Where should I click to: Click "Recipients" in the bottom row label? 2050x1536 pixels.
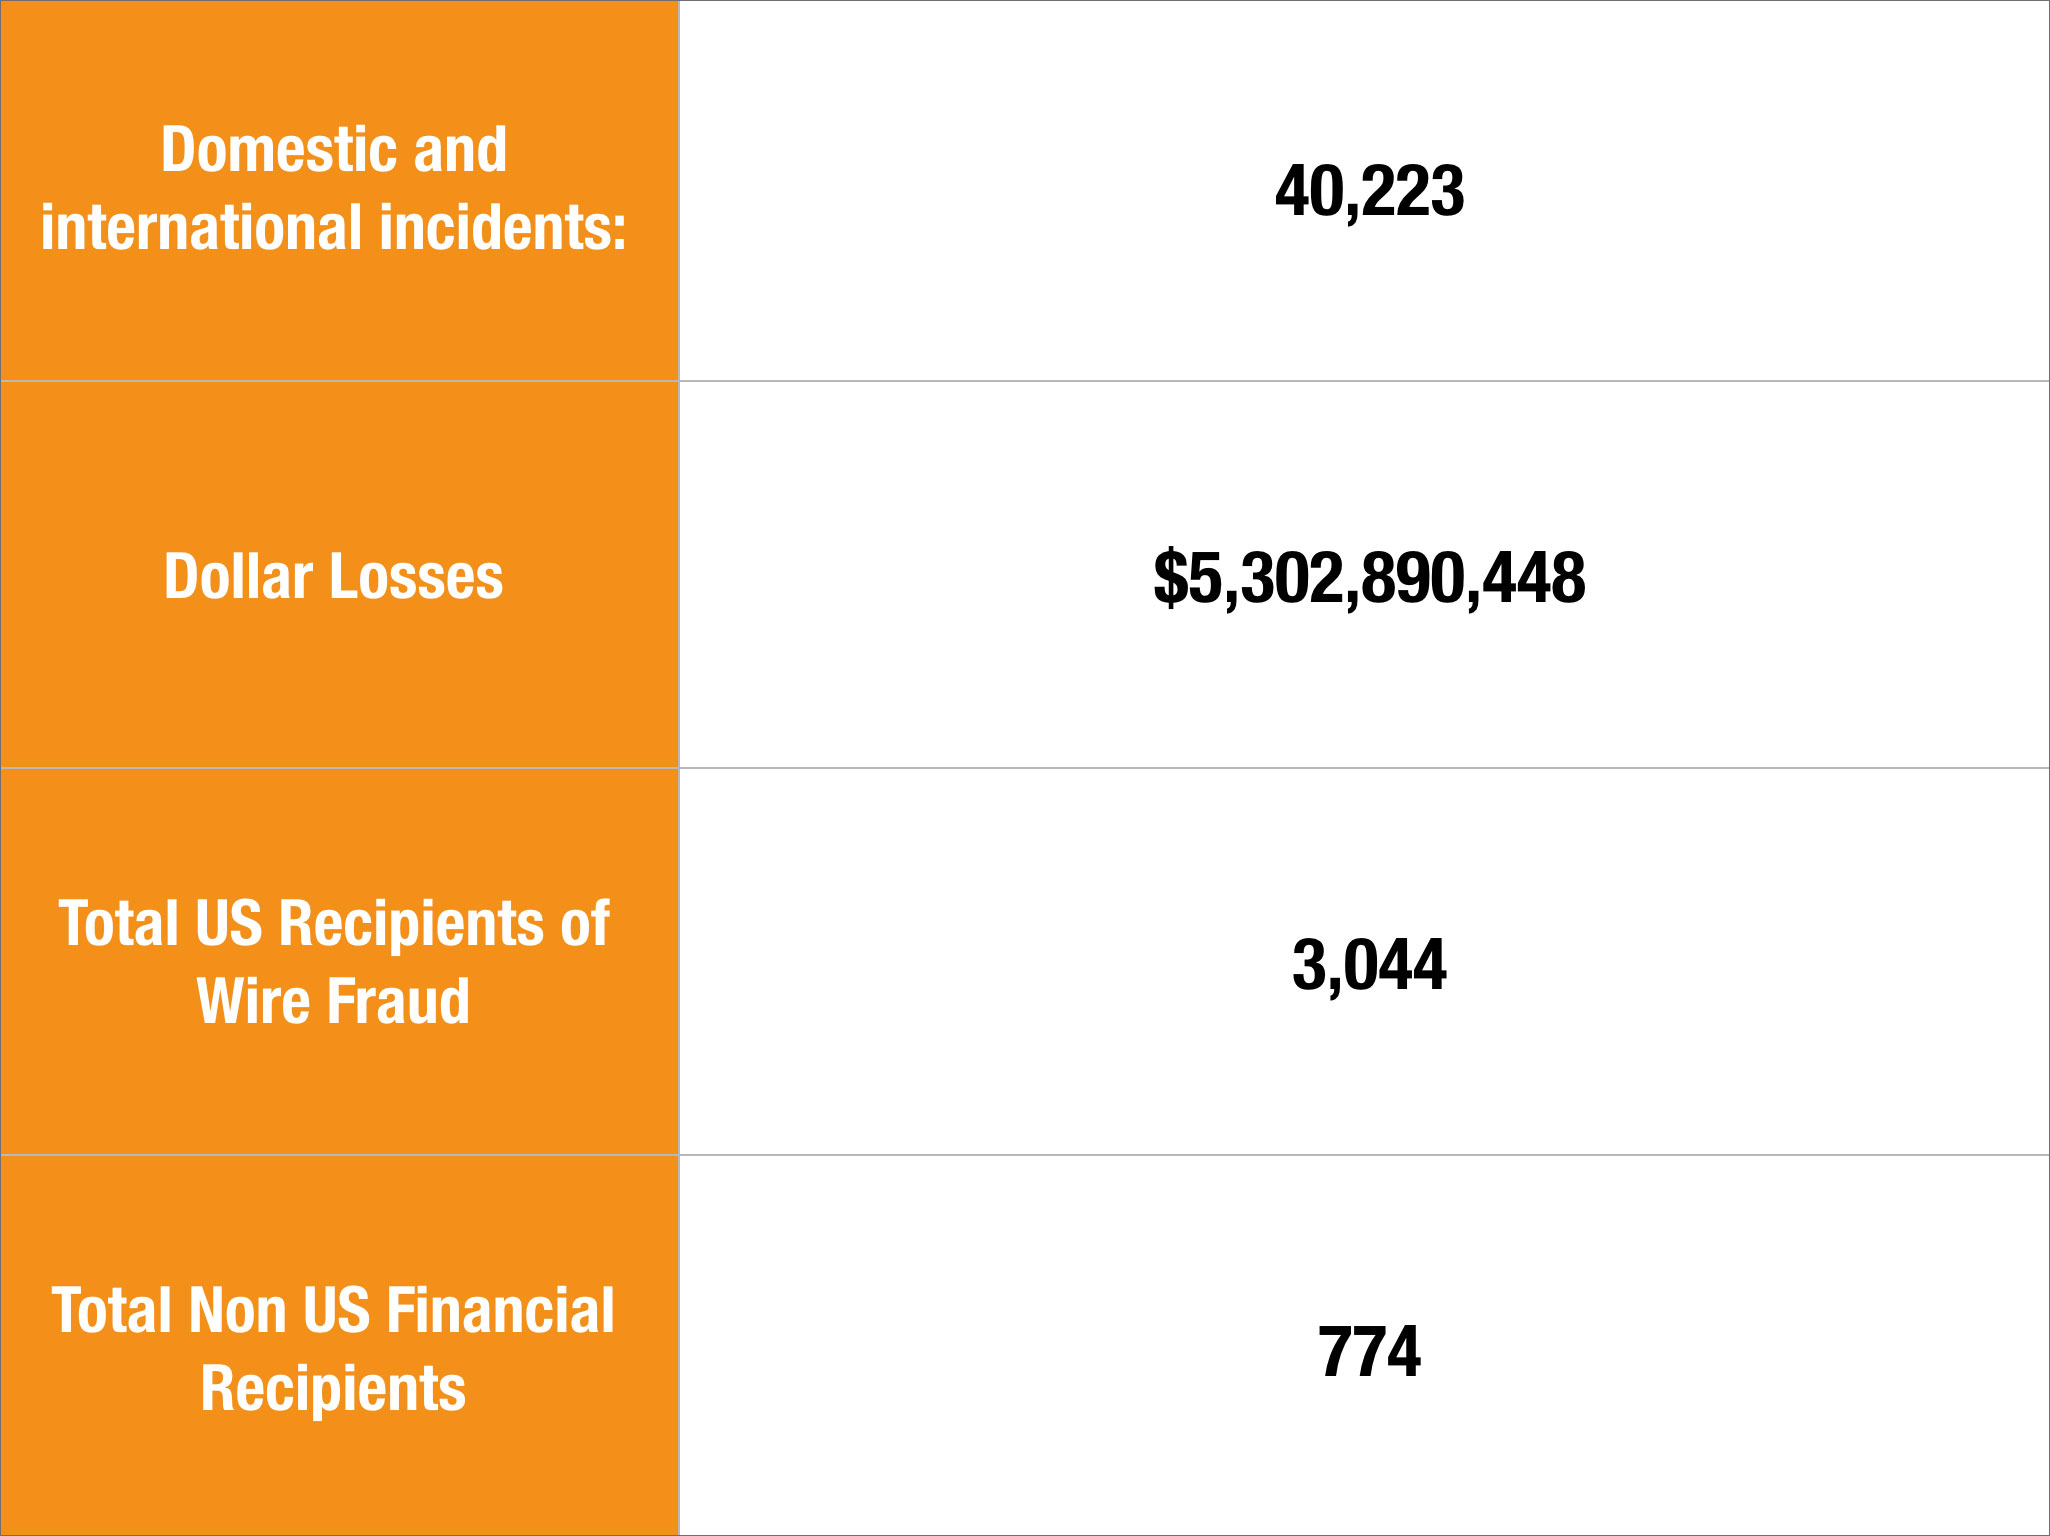pyautogui.click(x=334, y=1388)
